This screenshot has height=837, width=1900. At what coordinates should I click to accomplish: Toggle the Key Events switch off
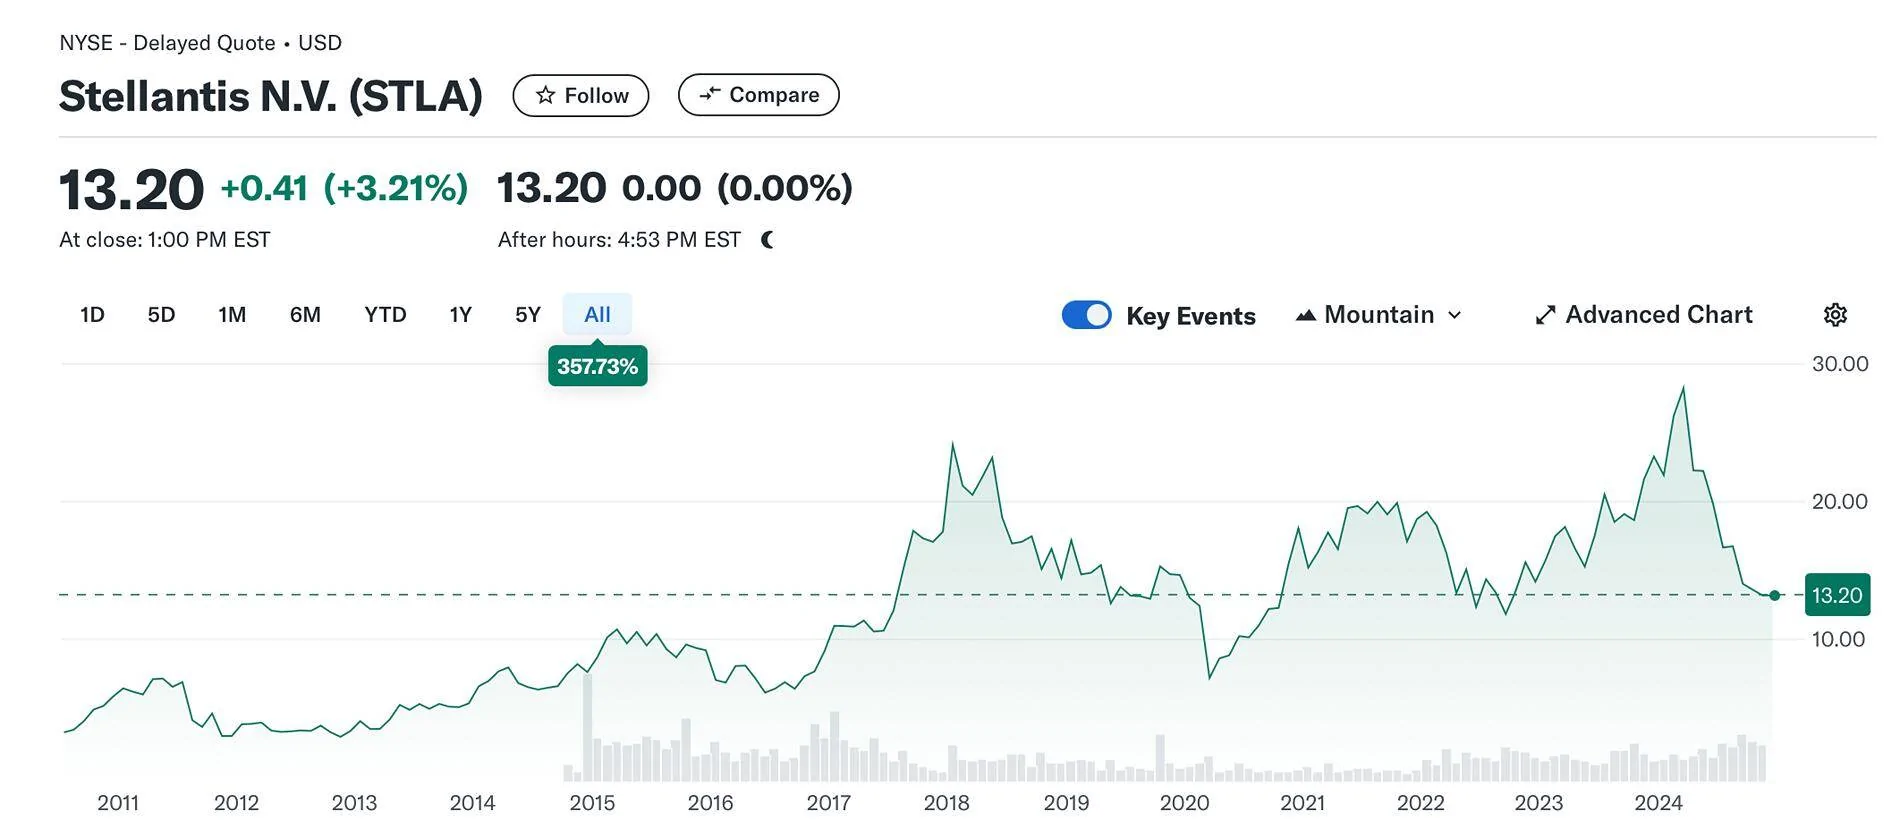point(1086,315)
